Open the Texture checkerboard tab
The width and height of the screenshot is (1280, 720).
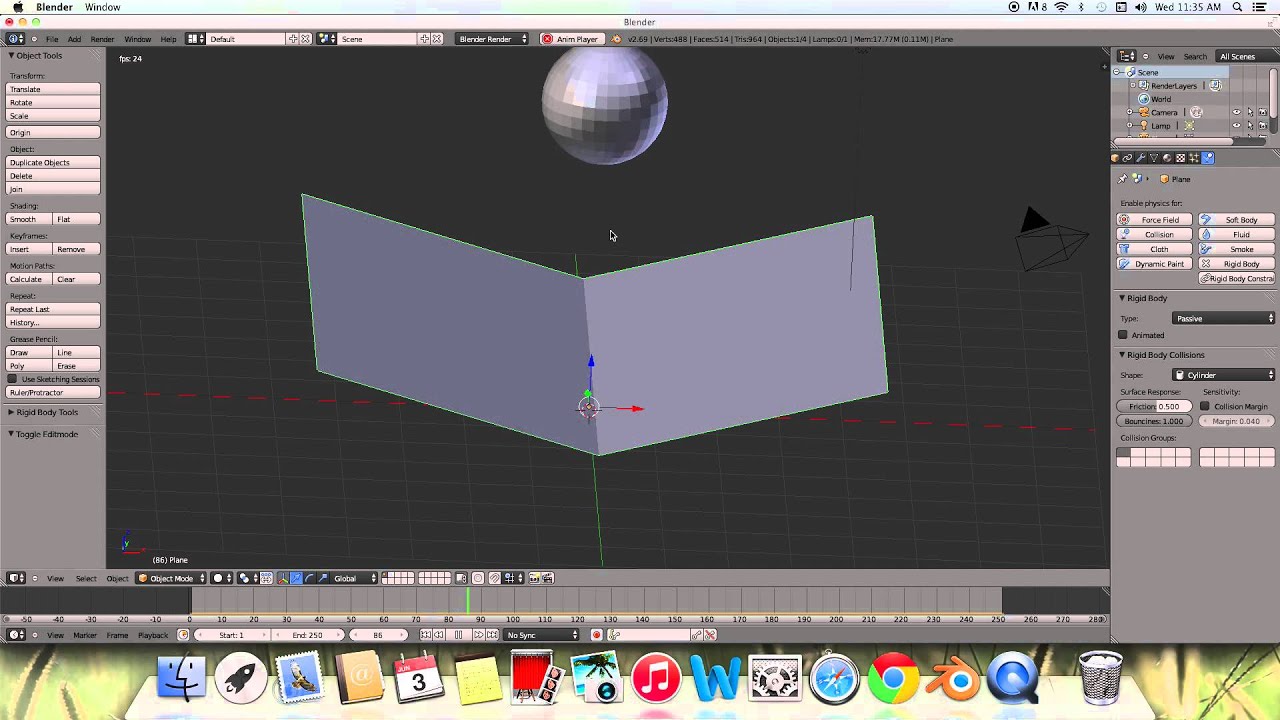1181,158
